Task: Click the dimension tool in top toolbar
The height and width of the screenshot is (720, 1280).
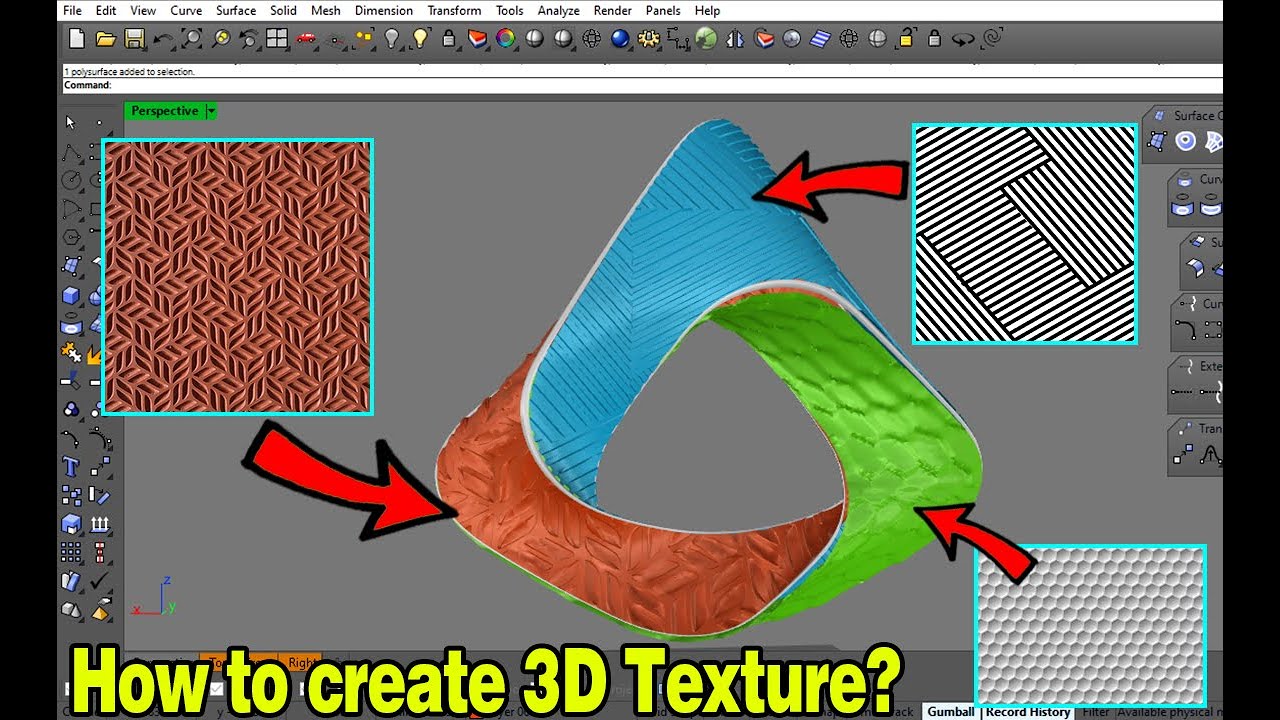Action: click(678, 39)
